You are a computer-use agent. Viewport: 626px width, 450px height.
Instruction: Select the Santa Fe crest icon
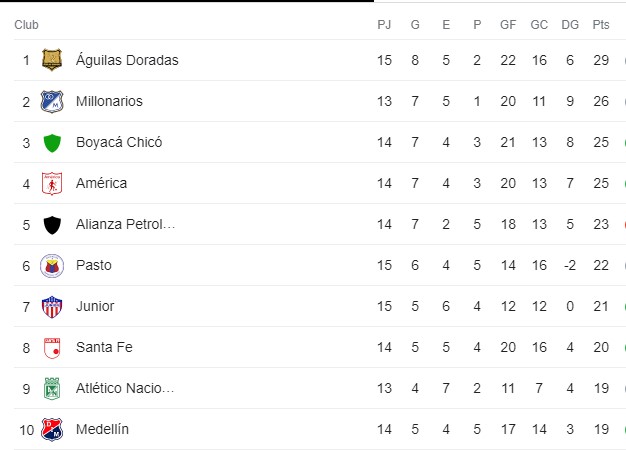[52, 348]
